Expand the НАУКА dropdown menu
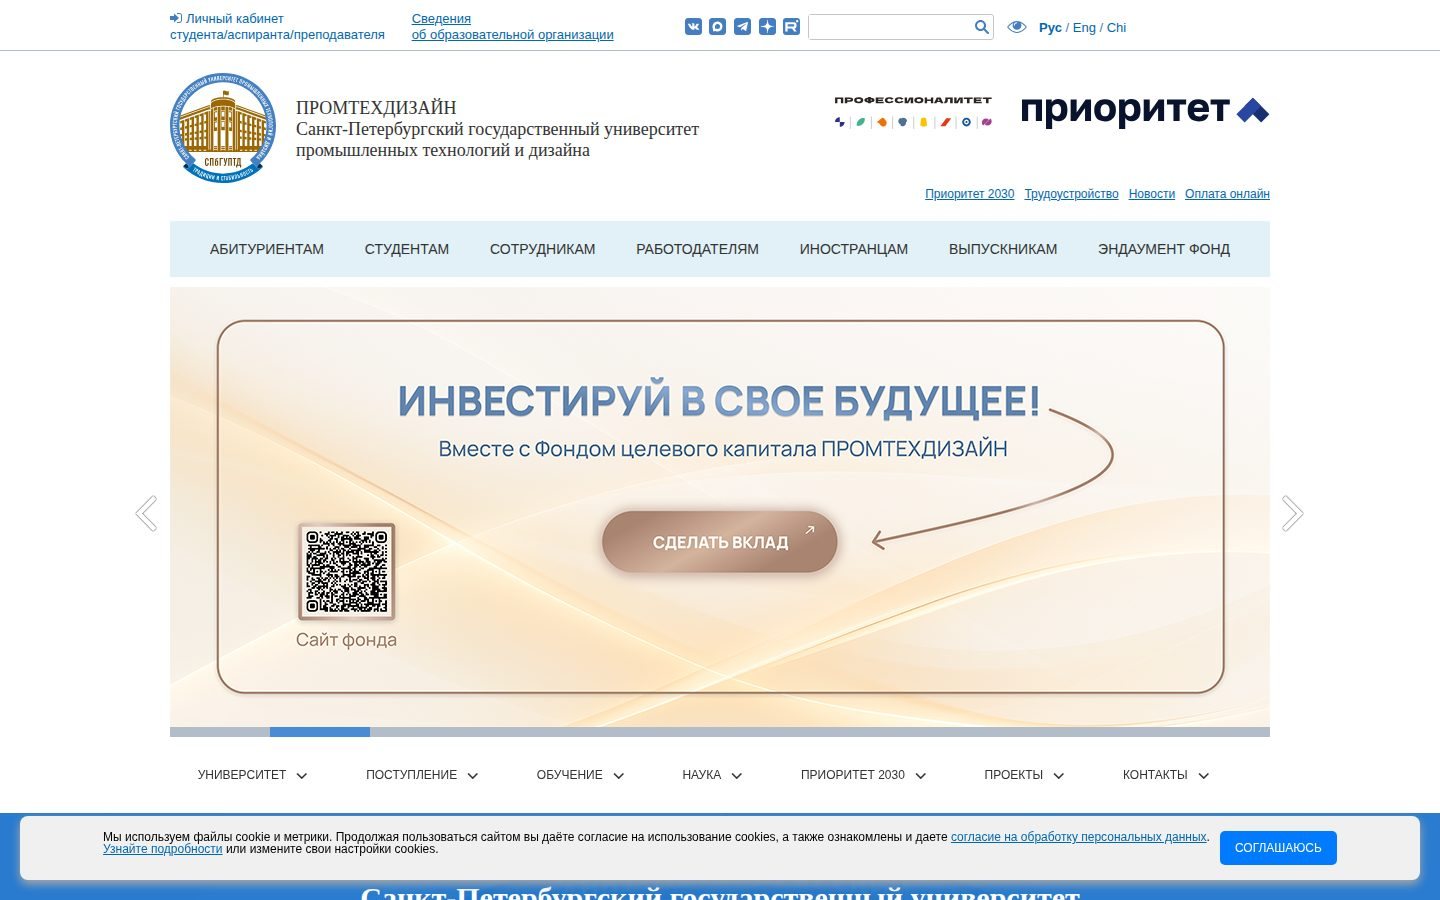The width and height of the screenshot is (1440, 900). (x=712, y=775)
